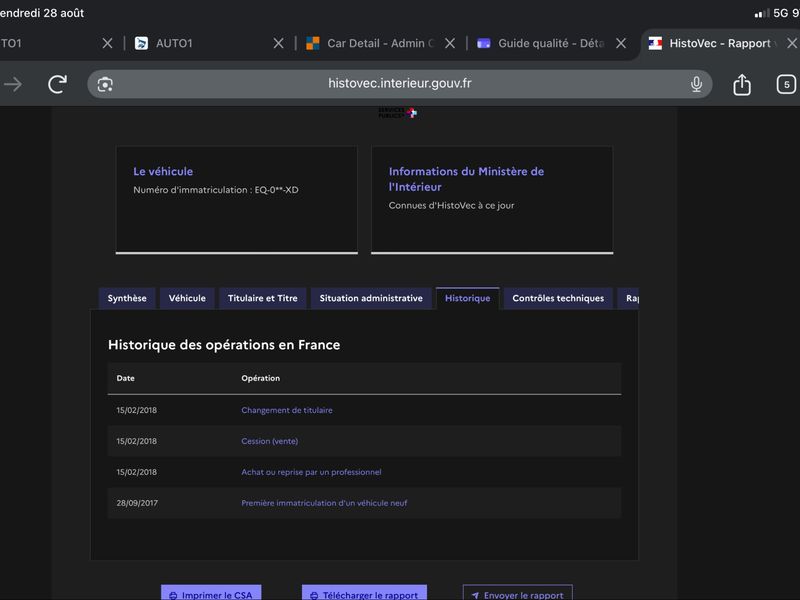
Task: Click the Car Detail tab favicon
Action: pos(313,43)
